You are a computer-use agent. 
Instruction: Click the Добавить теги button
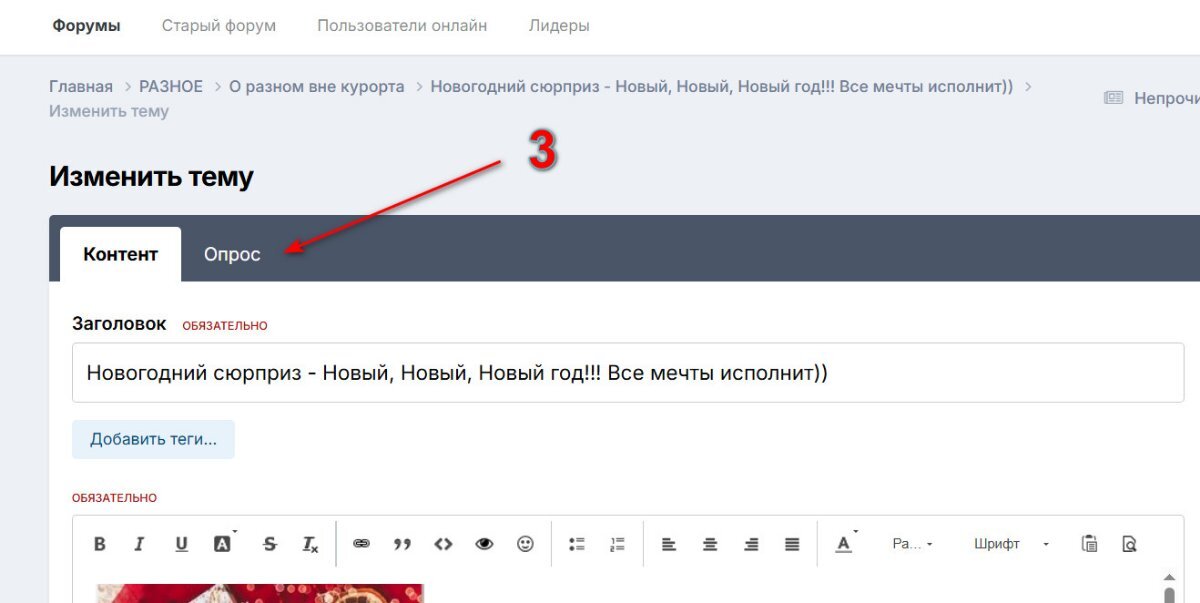[153, 440]
